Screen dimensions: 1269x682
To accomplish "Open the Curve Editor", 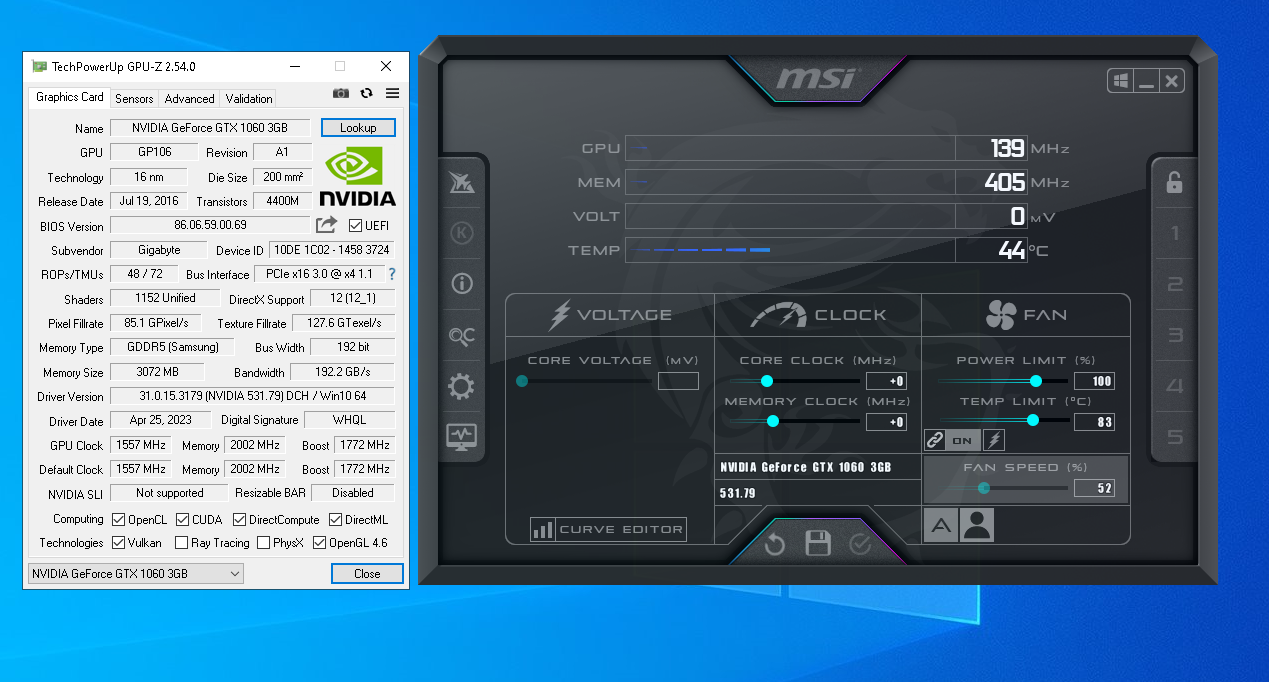I will pos(609,530).
